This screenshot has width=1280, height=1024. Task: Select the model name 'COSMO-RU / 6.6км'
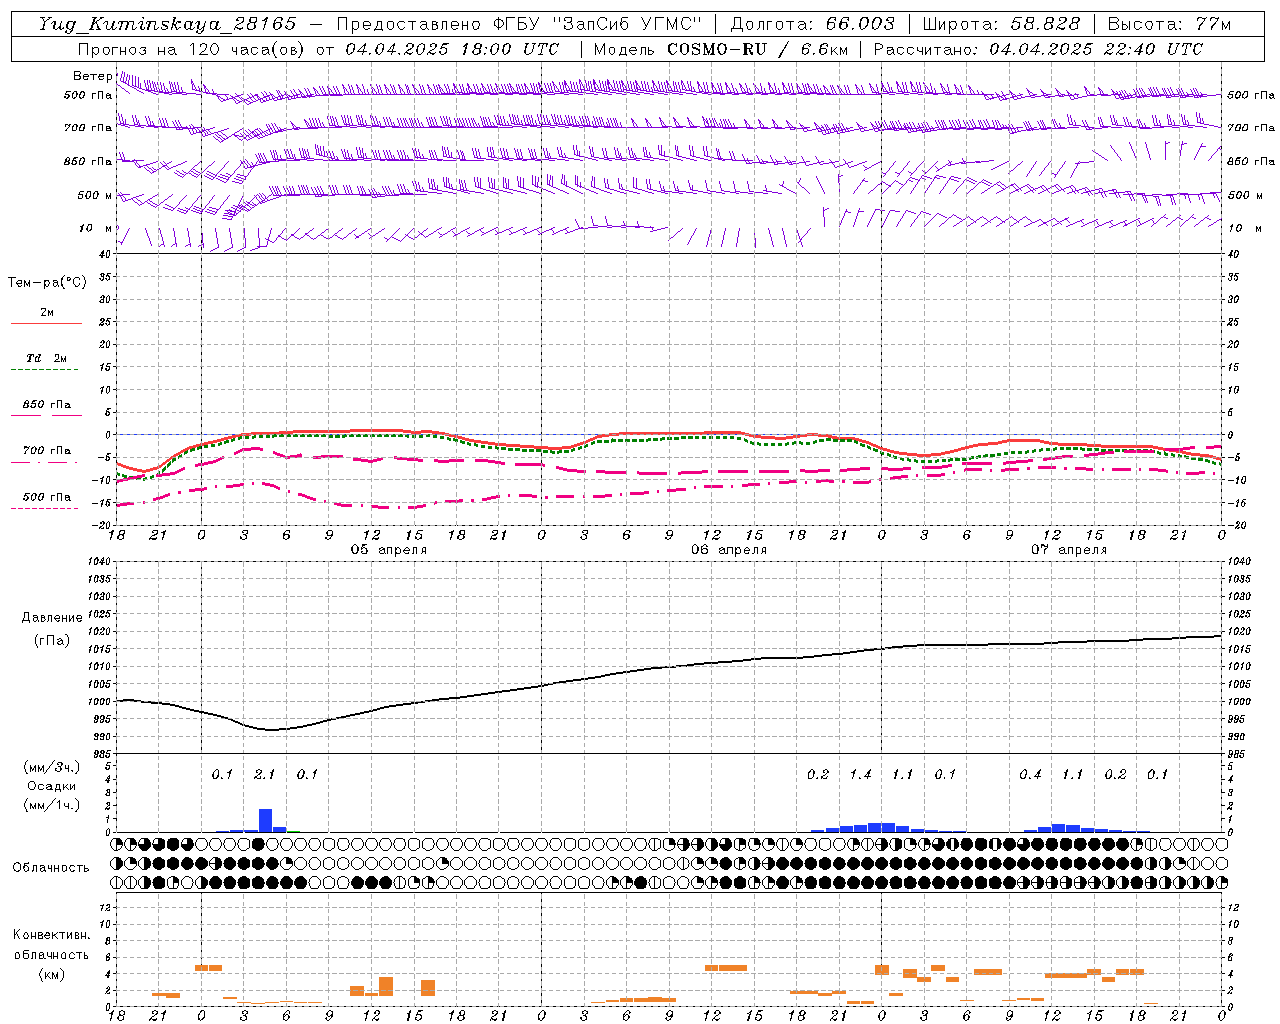click(757, 49)
